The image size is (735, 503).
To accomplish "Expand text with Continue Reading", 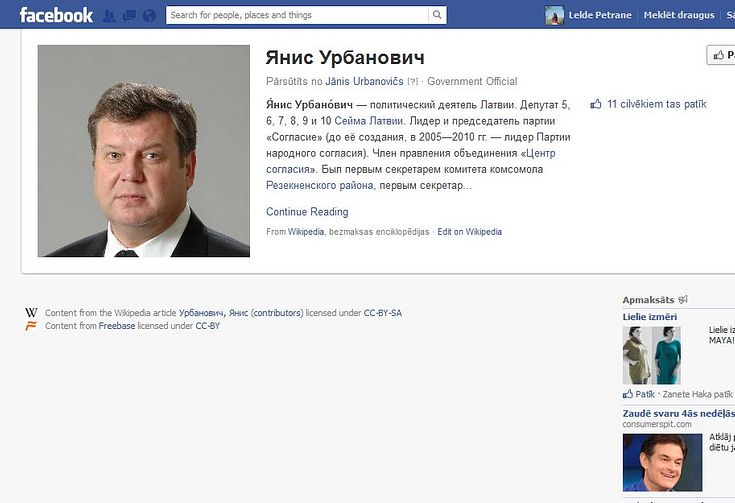I will coord(307,212).
